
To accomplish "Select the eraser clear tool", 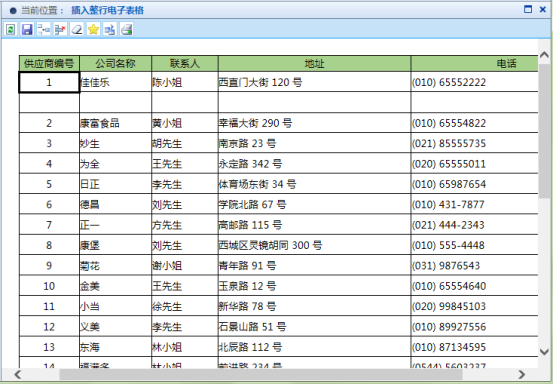I will tap(77, 29).
